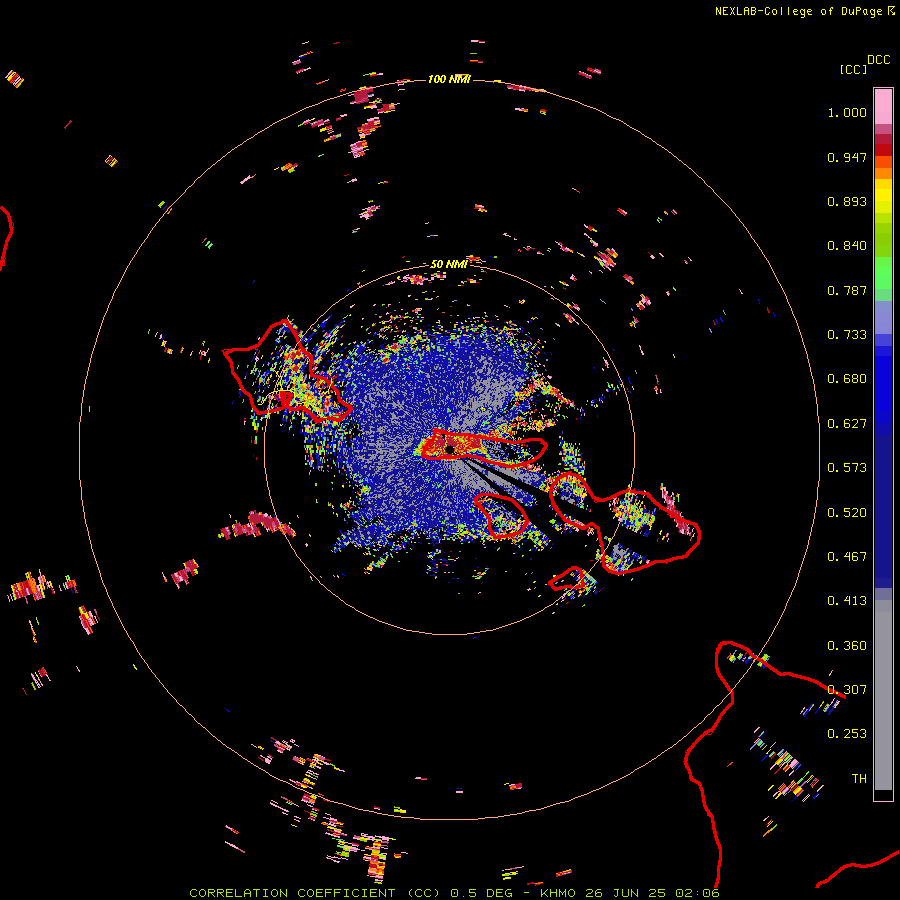Screen dimensions: 900x900
Task: Select the 0.360 legend value
Action: [847, 646]
